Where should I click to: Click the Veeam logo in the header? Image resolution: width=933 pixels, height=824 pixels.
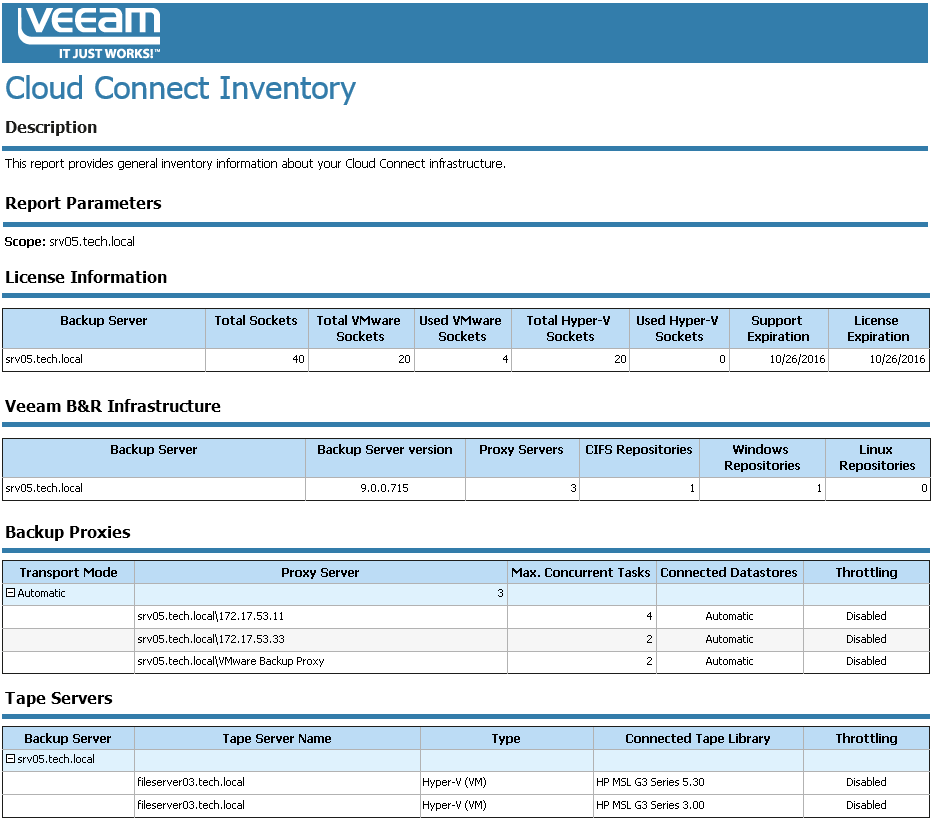point(89,33)
